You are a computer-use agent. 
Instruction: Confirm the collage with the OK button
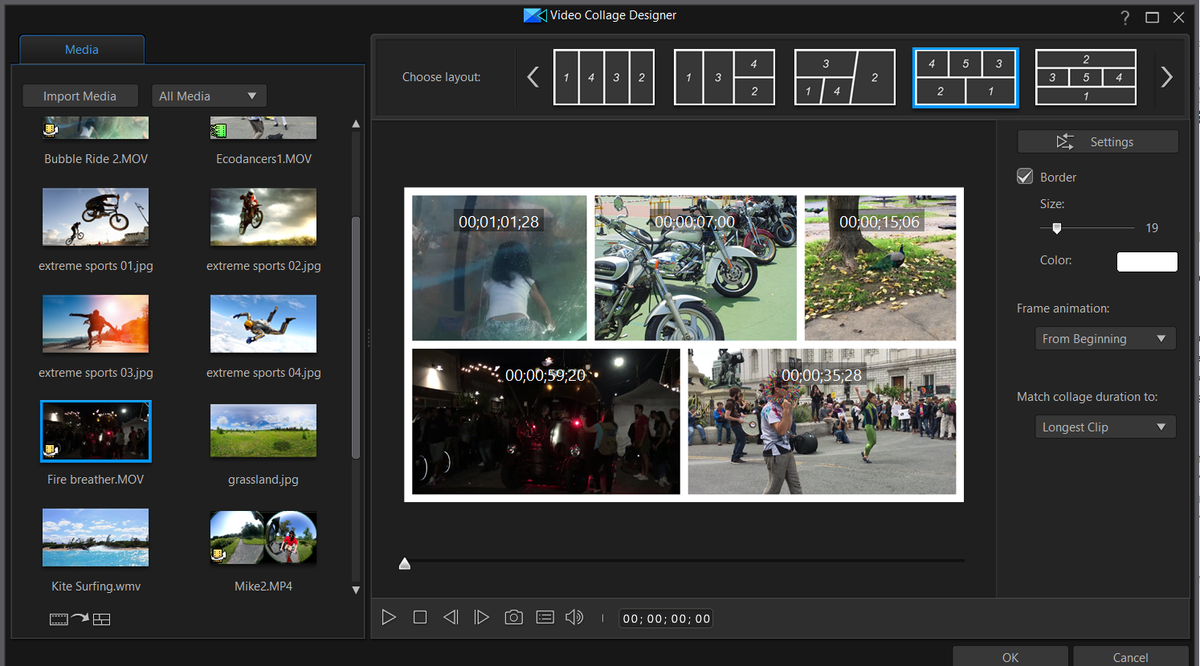[1008, 656]
